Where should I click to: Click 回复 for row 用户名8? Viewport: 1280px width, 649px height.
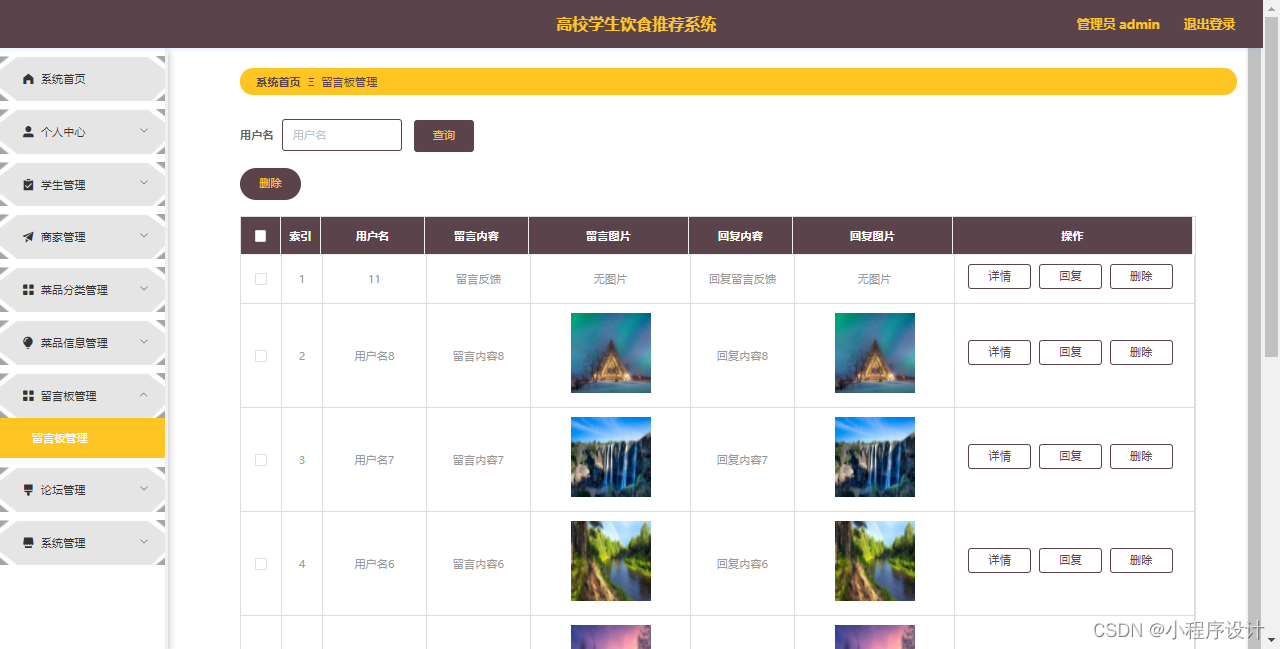(1070, 353)
